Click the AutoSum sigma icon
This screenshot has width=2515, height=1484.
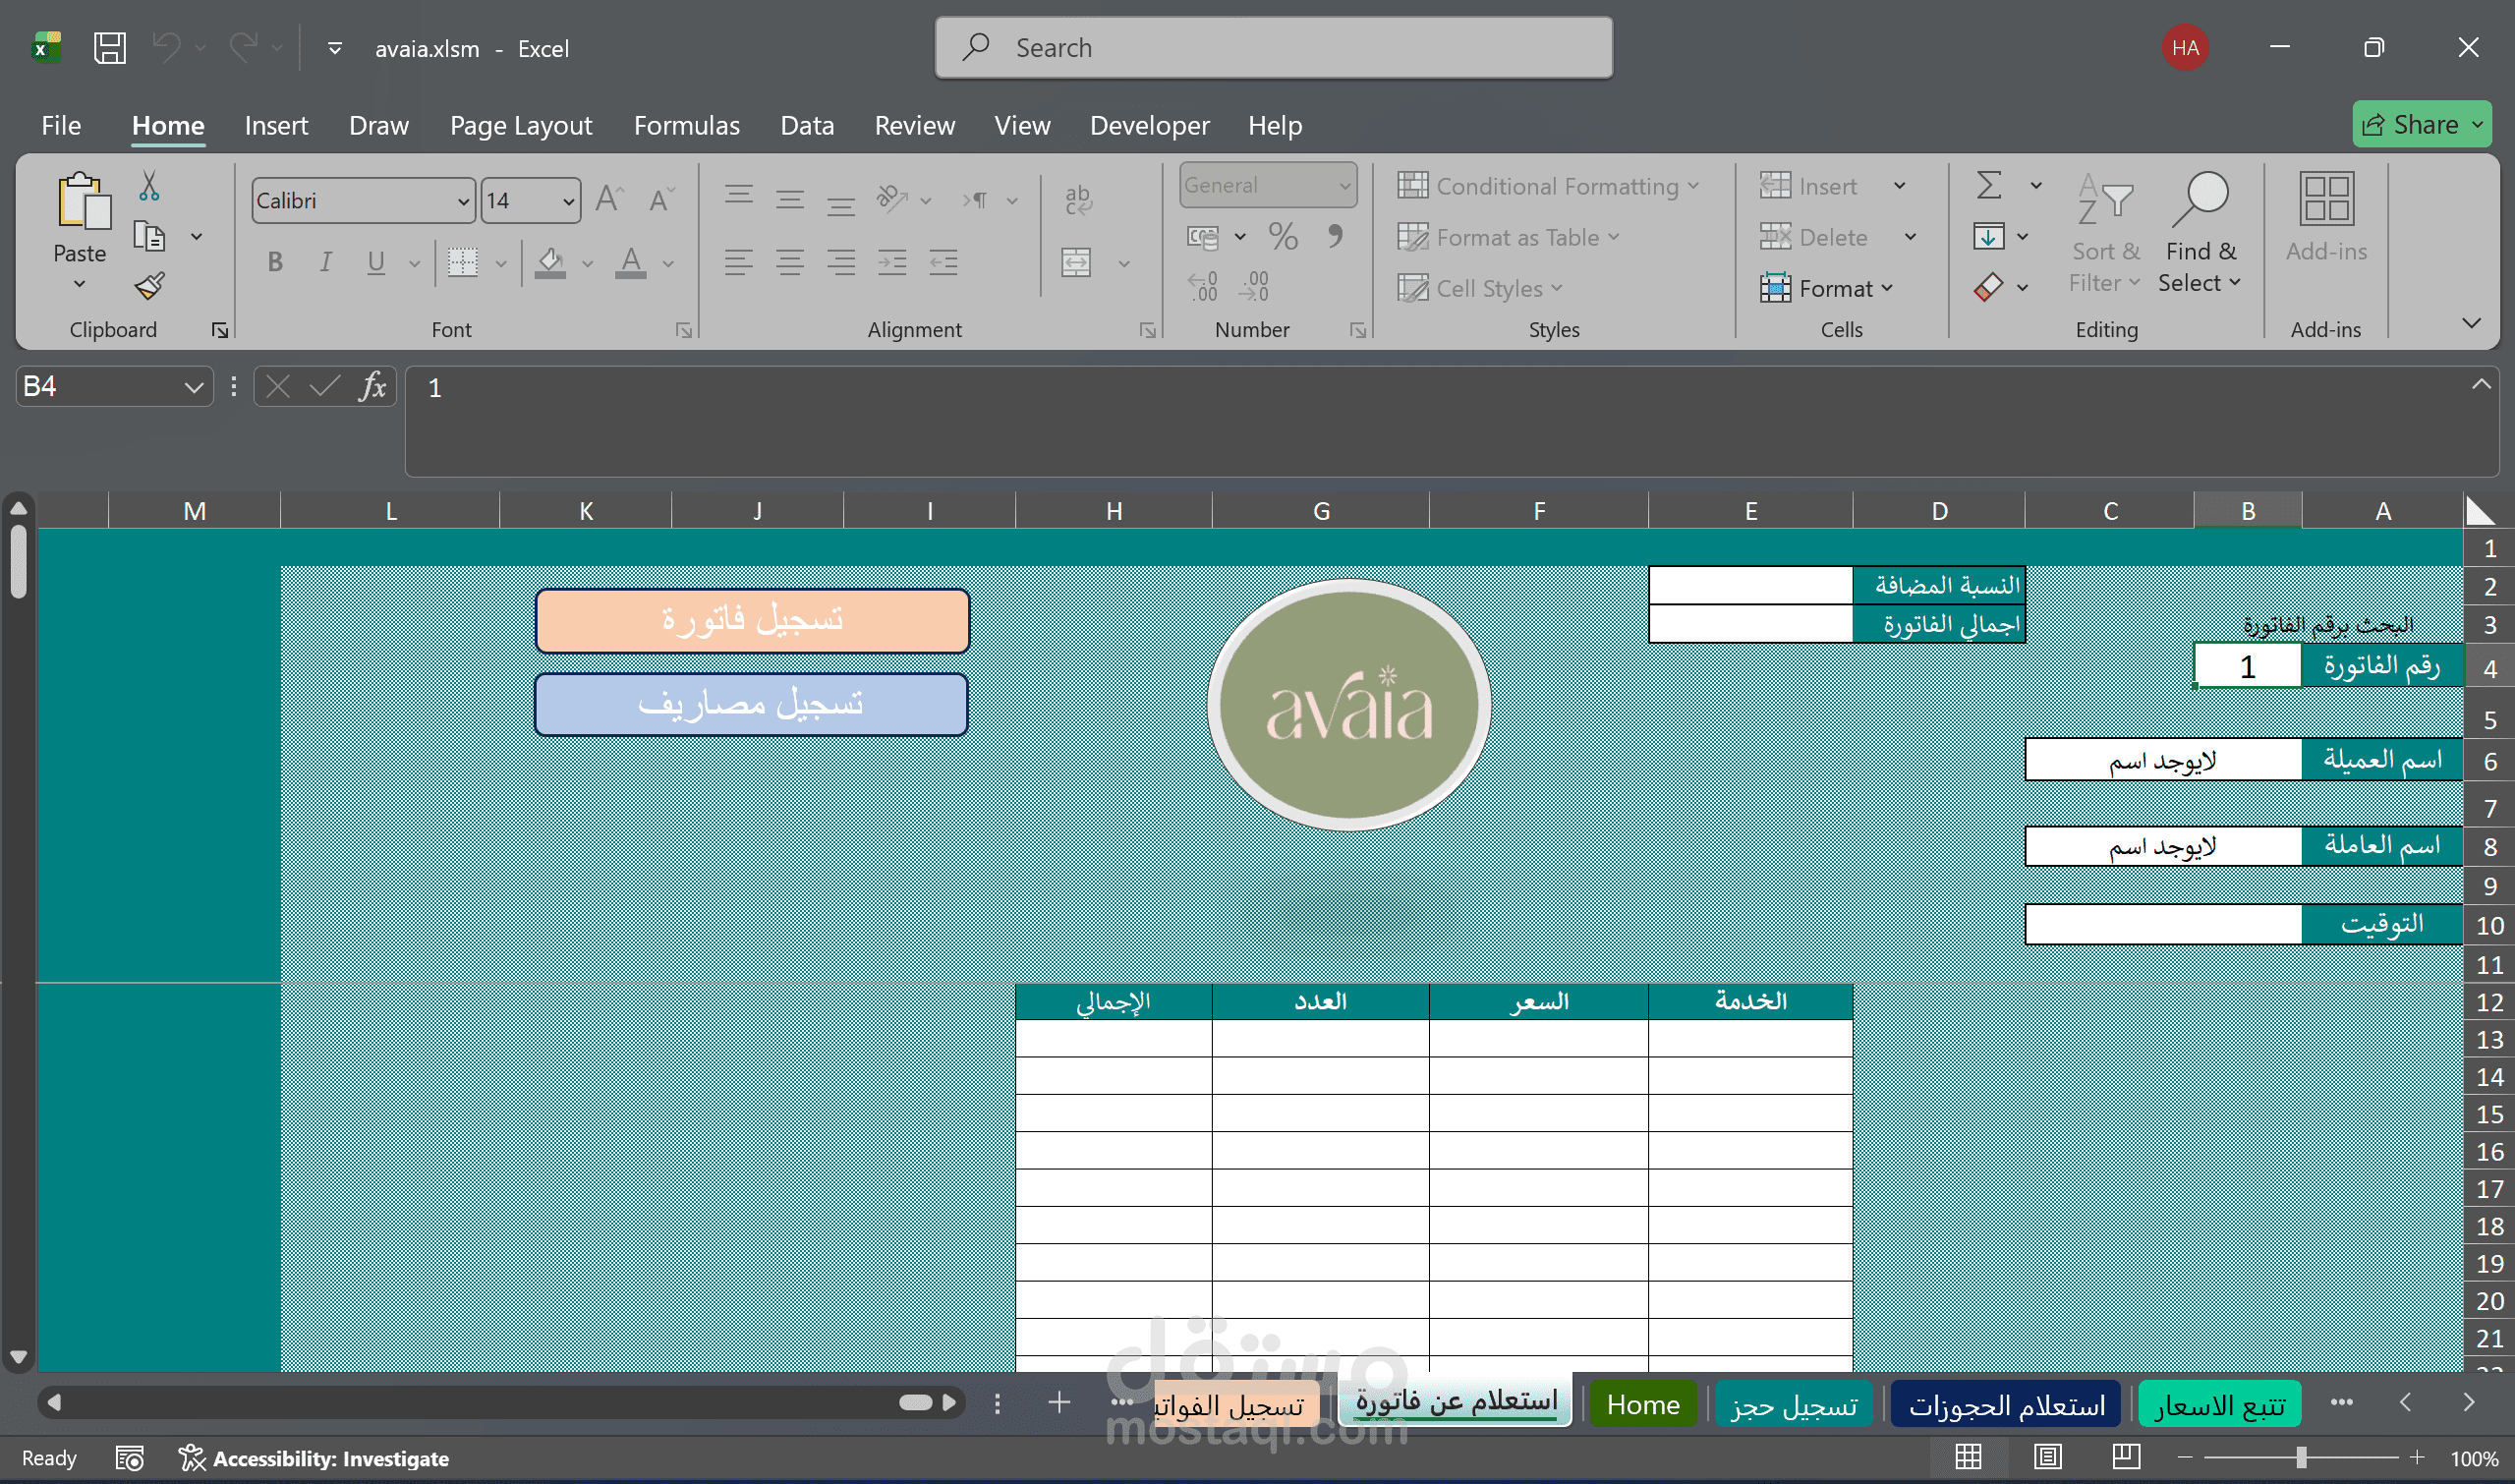(1989, 186)
